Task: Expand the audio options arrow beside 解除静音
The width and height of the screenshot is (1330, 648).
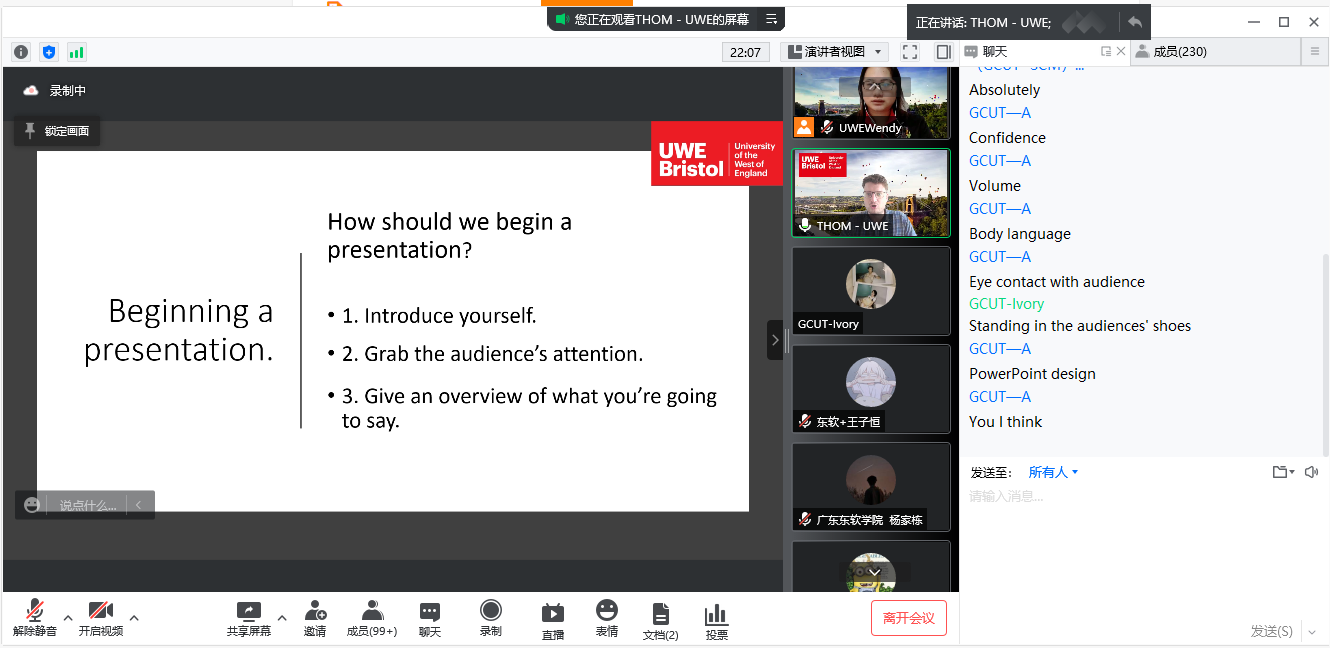Action: (68, 617)
